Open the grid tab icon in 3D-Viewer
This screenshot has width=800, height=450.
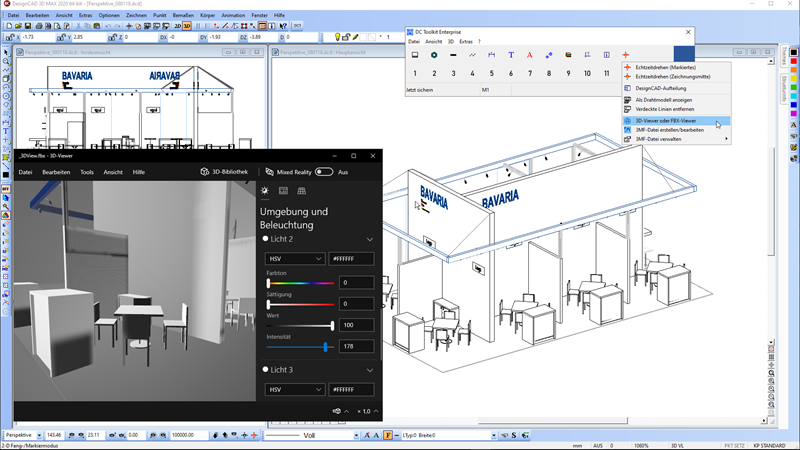pos(302,191)
